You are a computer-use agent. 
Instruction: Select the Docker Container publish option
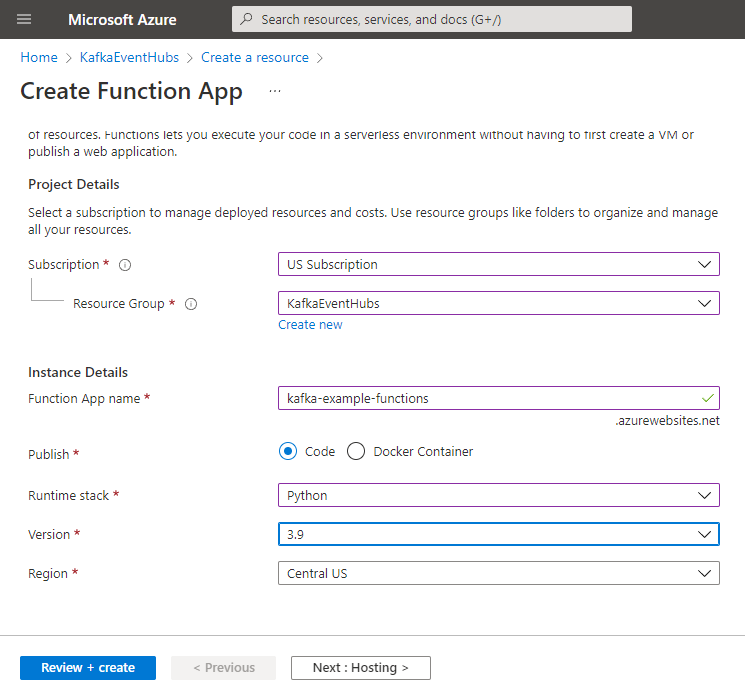tap(356, 451)
